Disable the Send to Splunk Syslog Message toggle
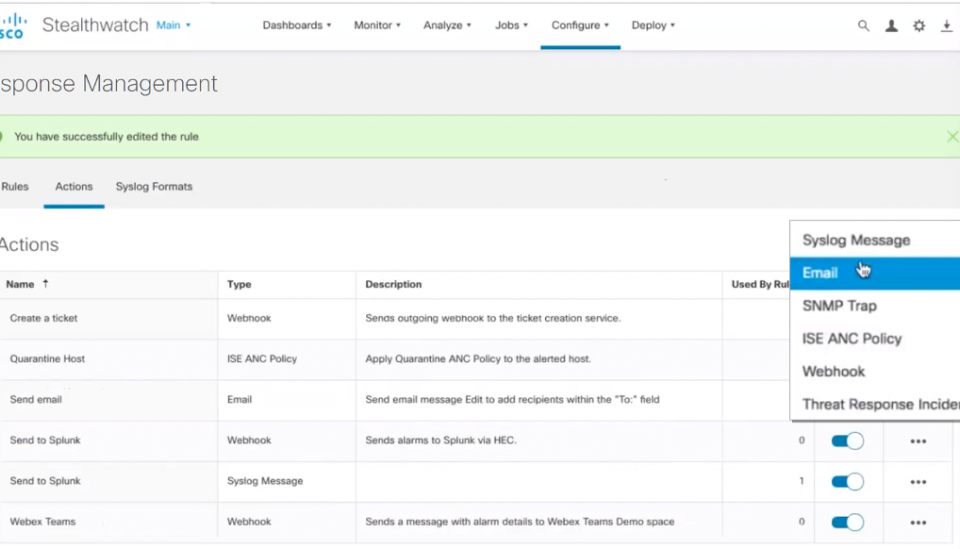The height and width of the screenshot is (549, 960). [847, 482]
